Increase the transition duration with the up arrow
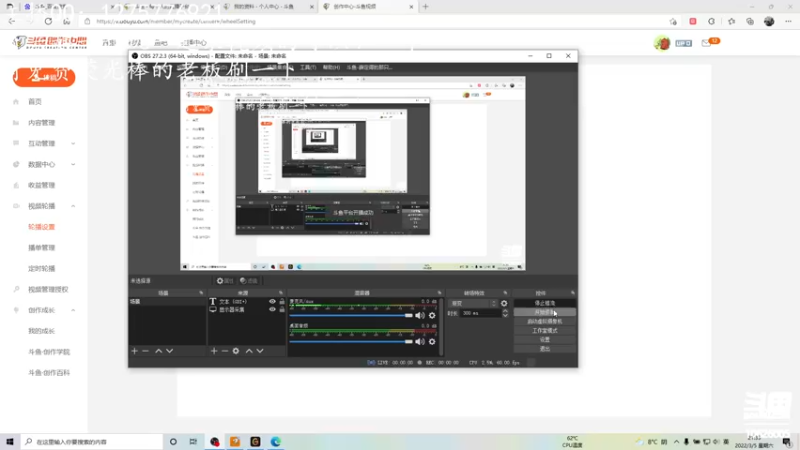800x450 pixels. tap(505, 311)
